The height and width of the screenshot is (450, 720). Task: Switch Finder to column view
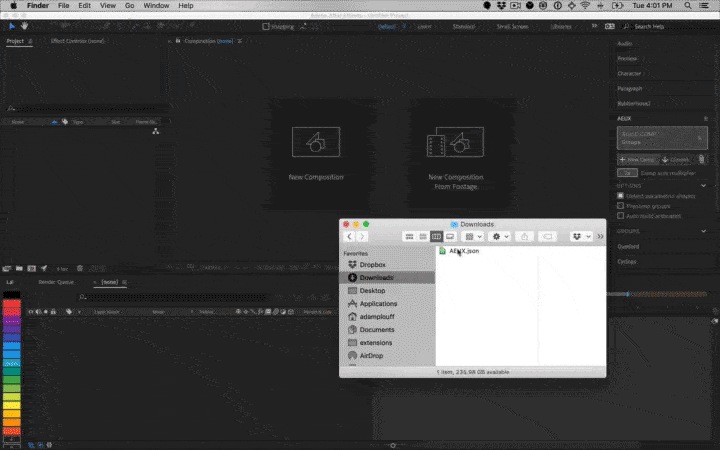point(436,236)
